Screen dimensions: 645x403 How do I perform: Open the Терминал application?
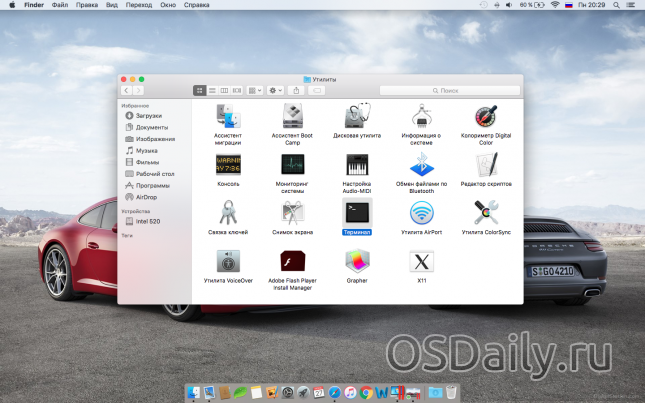357,212
